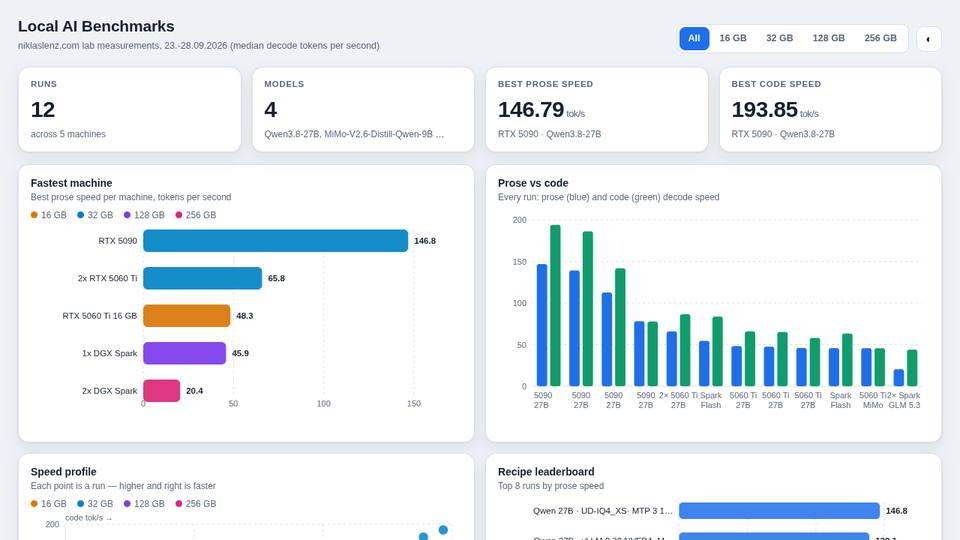Open the Models stat card

363,110
